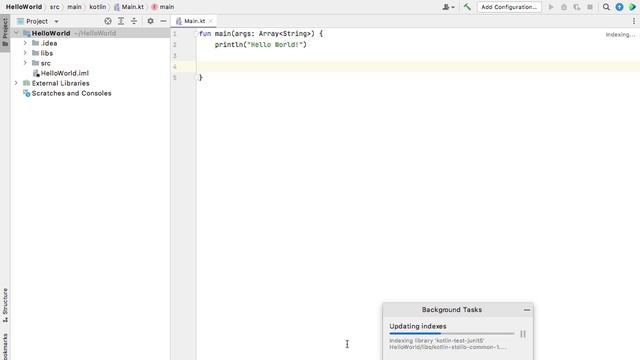The height and width of the screenshot is (360, 640).
Task: Click the JetBrains Toolbox icon at top right
Action: coord(632,7)
